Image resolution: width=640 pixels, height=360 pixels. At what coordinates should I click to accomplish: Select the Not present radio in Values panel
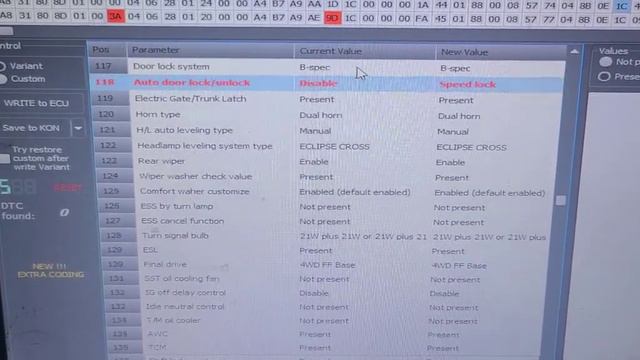(x=605, y=62)
